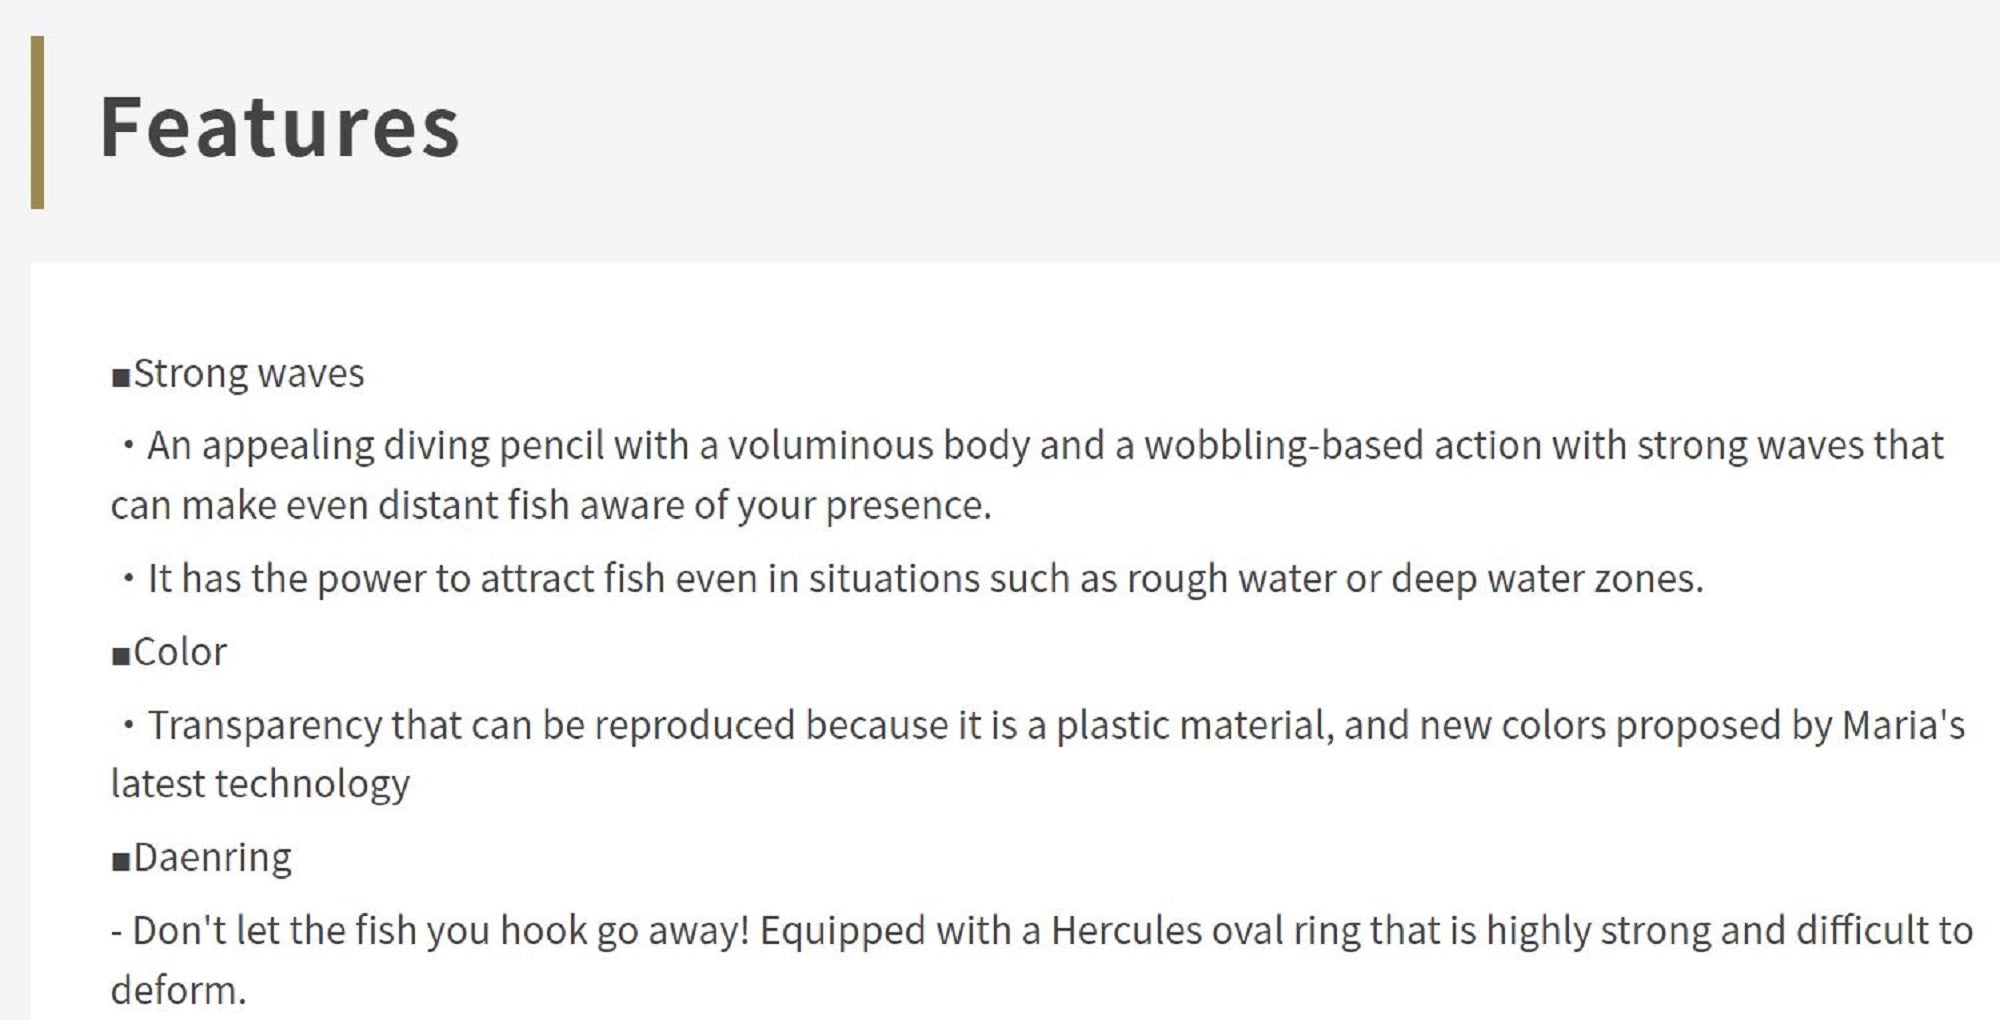Click the square bullet before Daenring
Image resolution: width=2000 pixels, height=1020 pixels.
[x=121, y=861]
